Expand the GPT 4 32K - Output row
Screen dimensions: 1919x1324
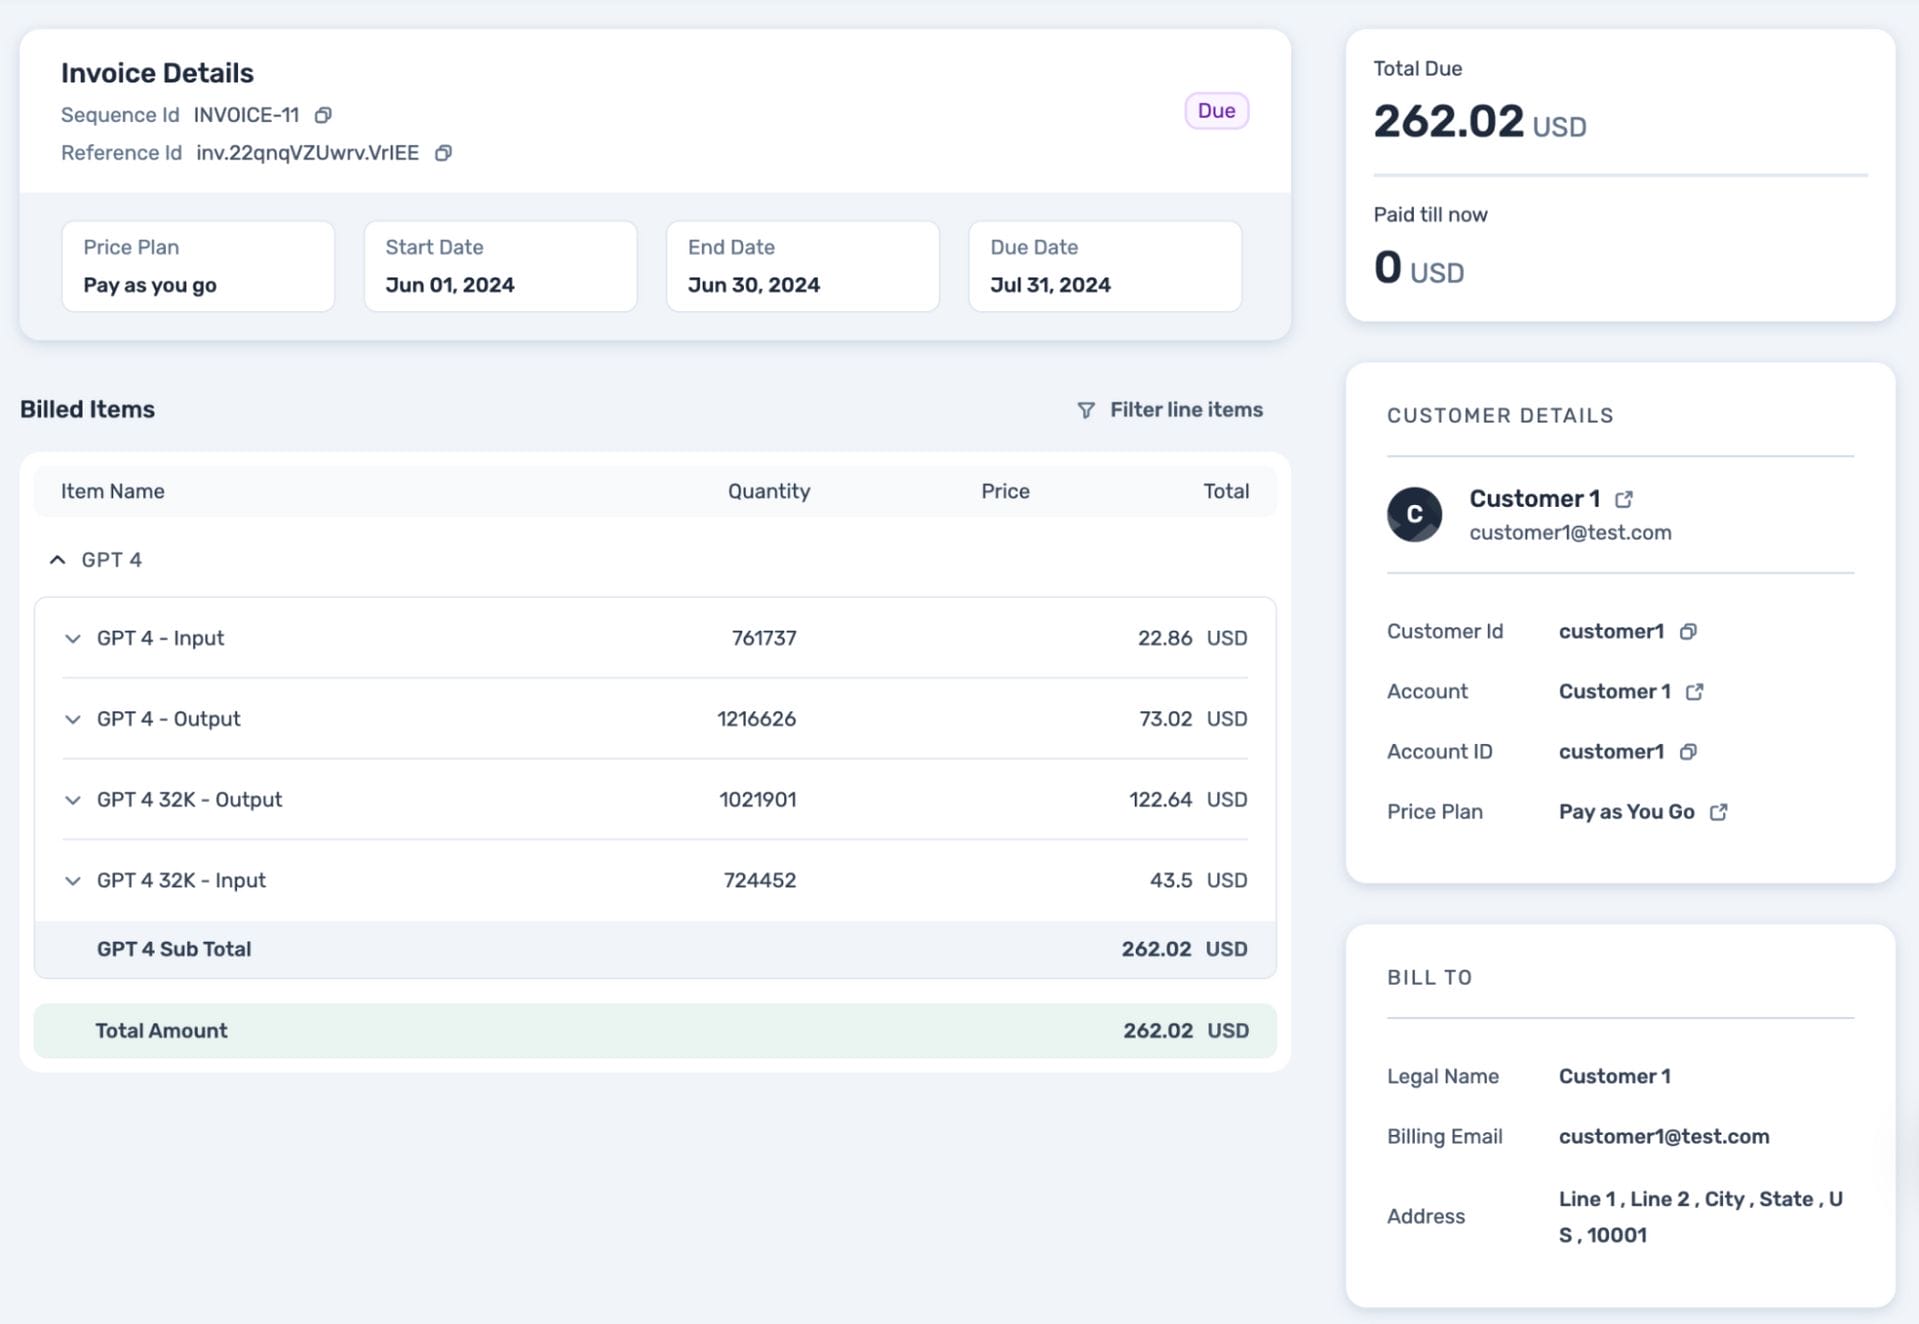(x=72, y=800)
